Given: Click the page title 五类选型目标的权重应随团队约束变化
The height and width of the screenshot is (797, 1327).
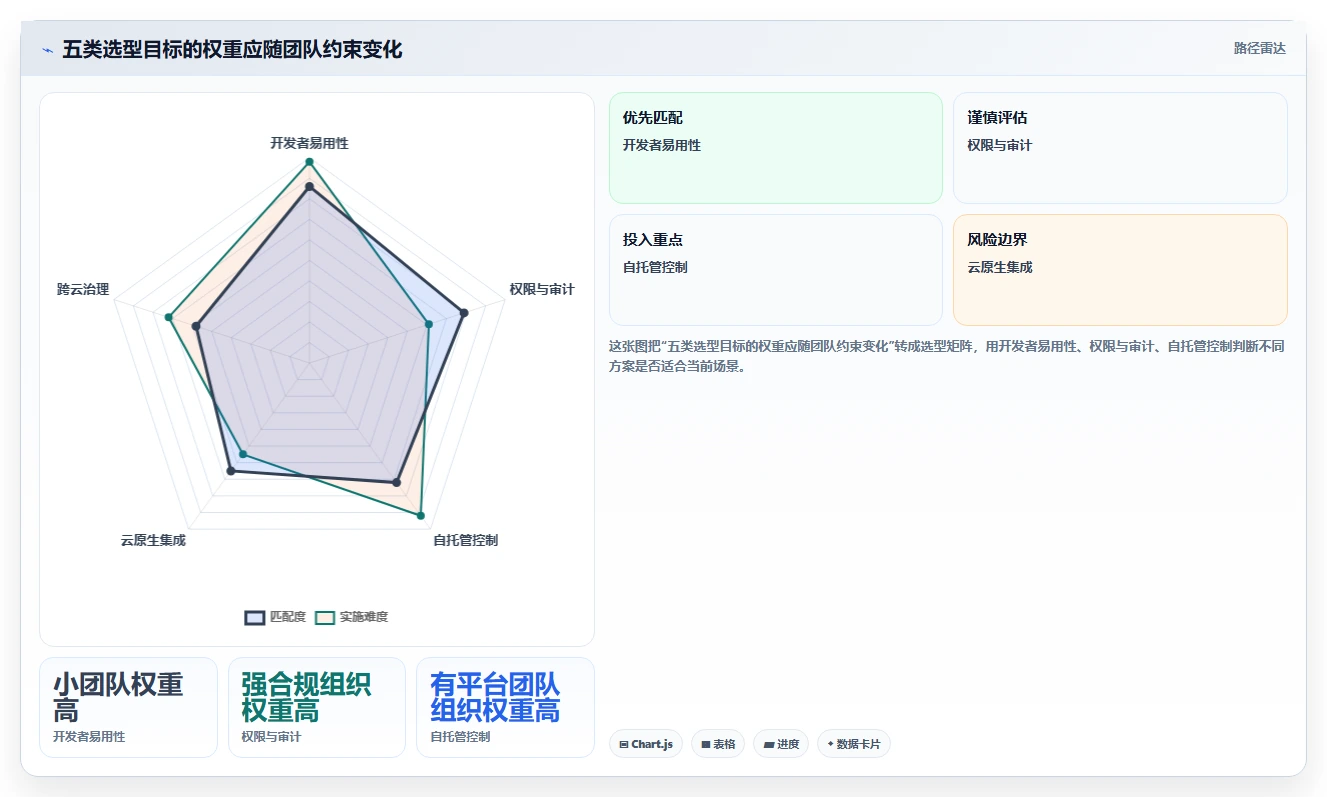Looking at the screenshot, I should pos(232,50).
